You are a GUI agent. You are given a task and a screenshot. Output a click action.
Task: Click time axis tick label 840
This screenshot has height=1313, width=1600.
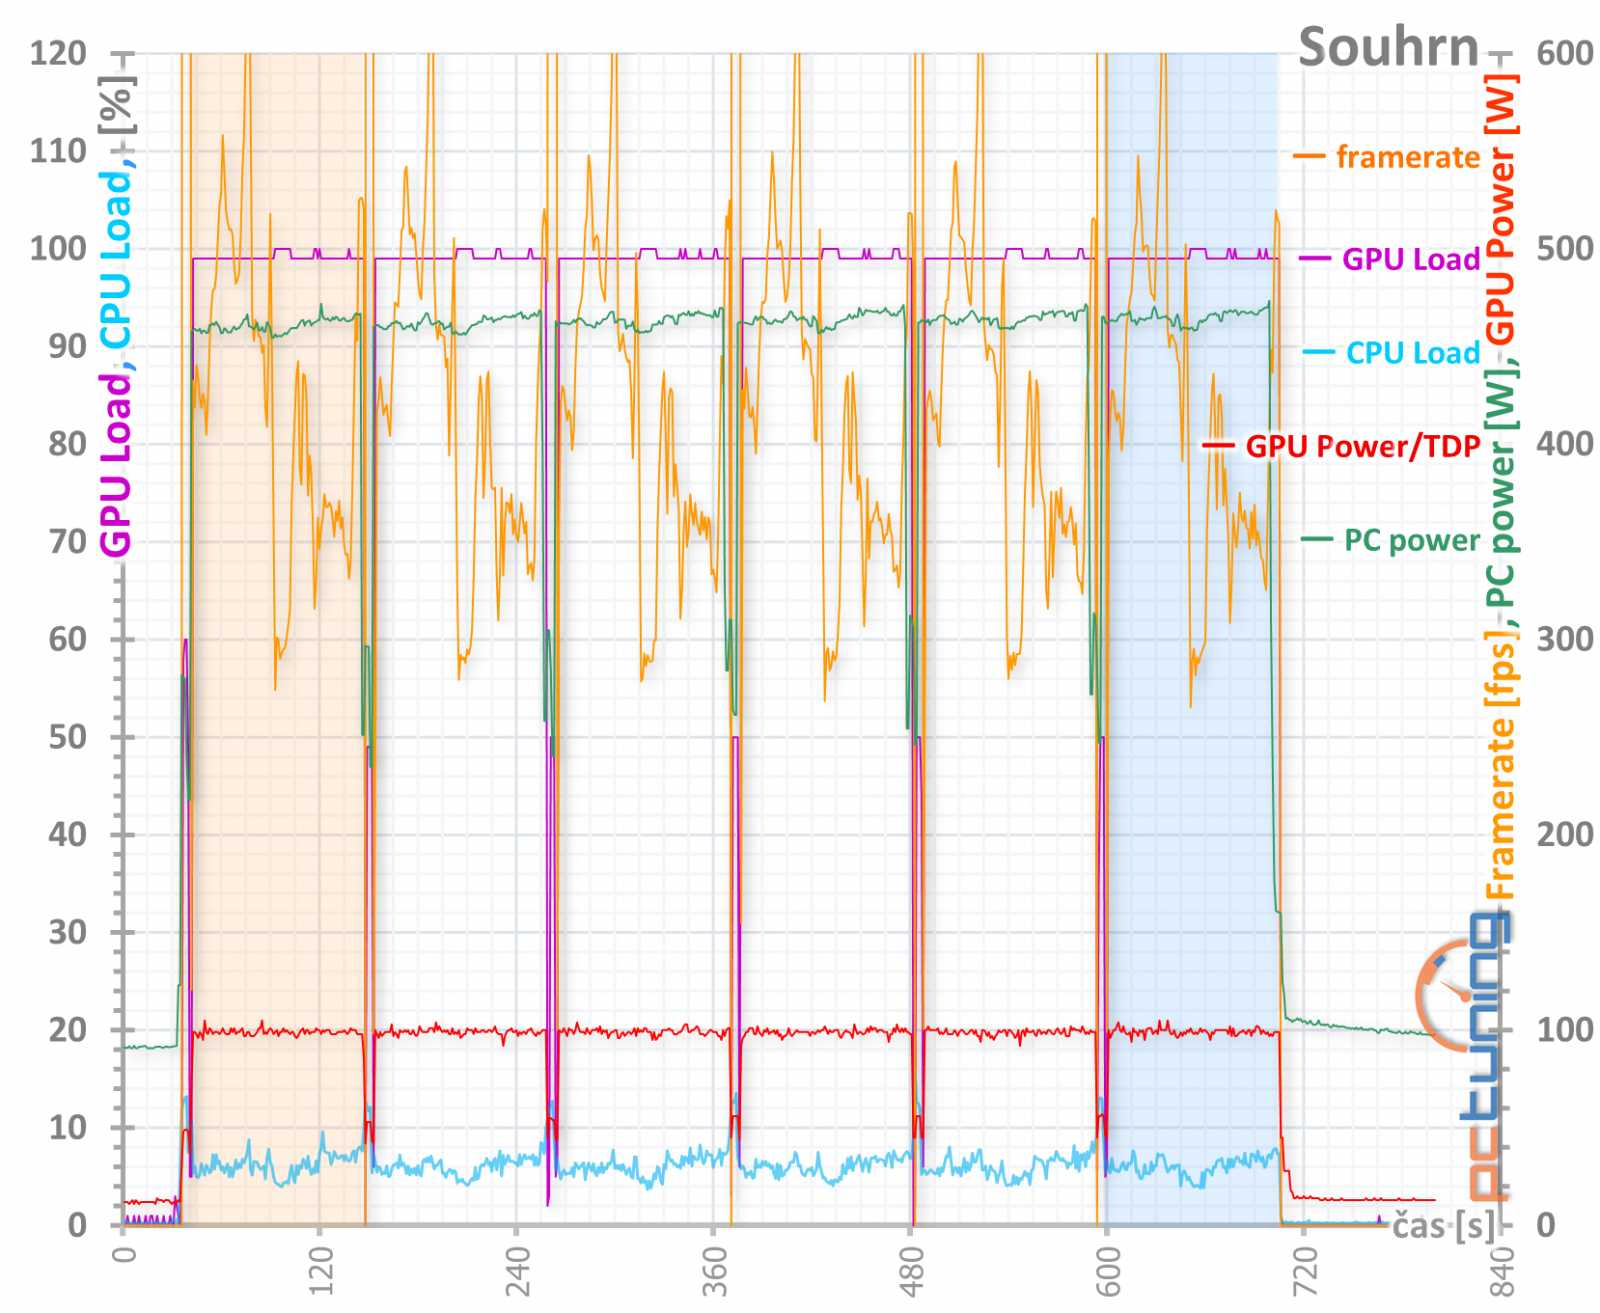pyautogui.click(x=1501, y=1270)
